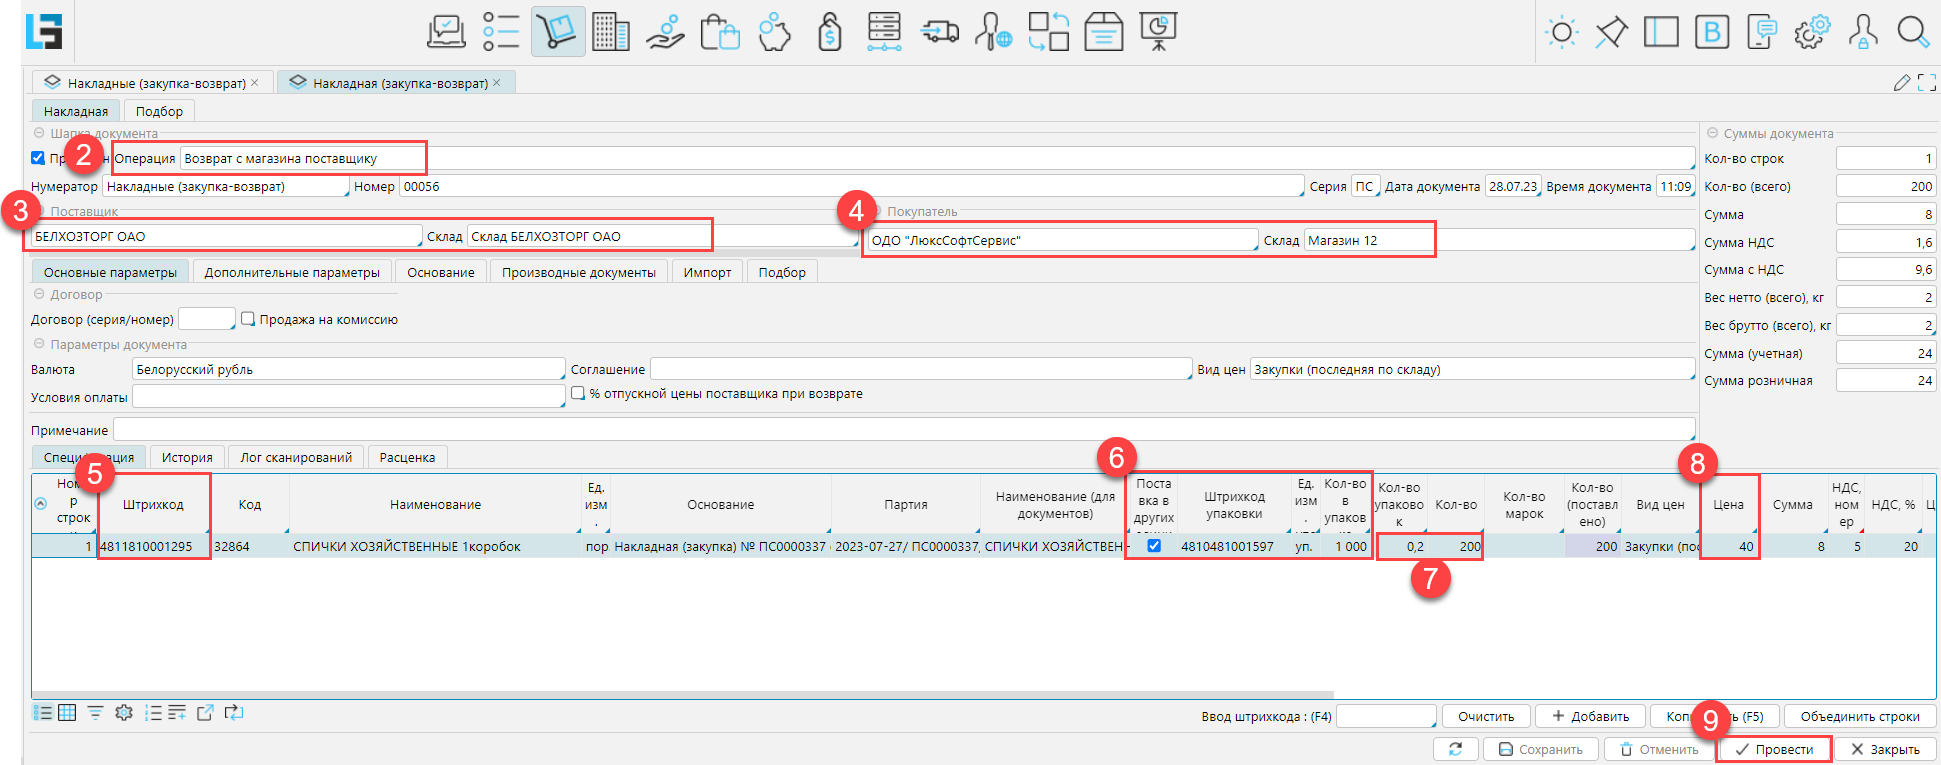Click the price tag with dollar icon

(x=829, y=32)
